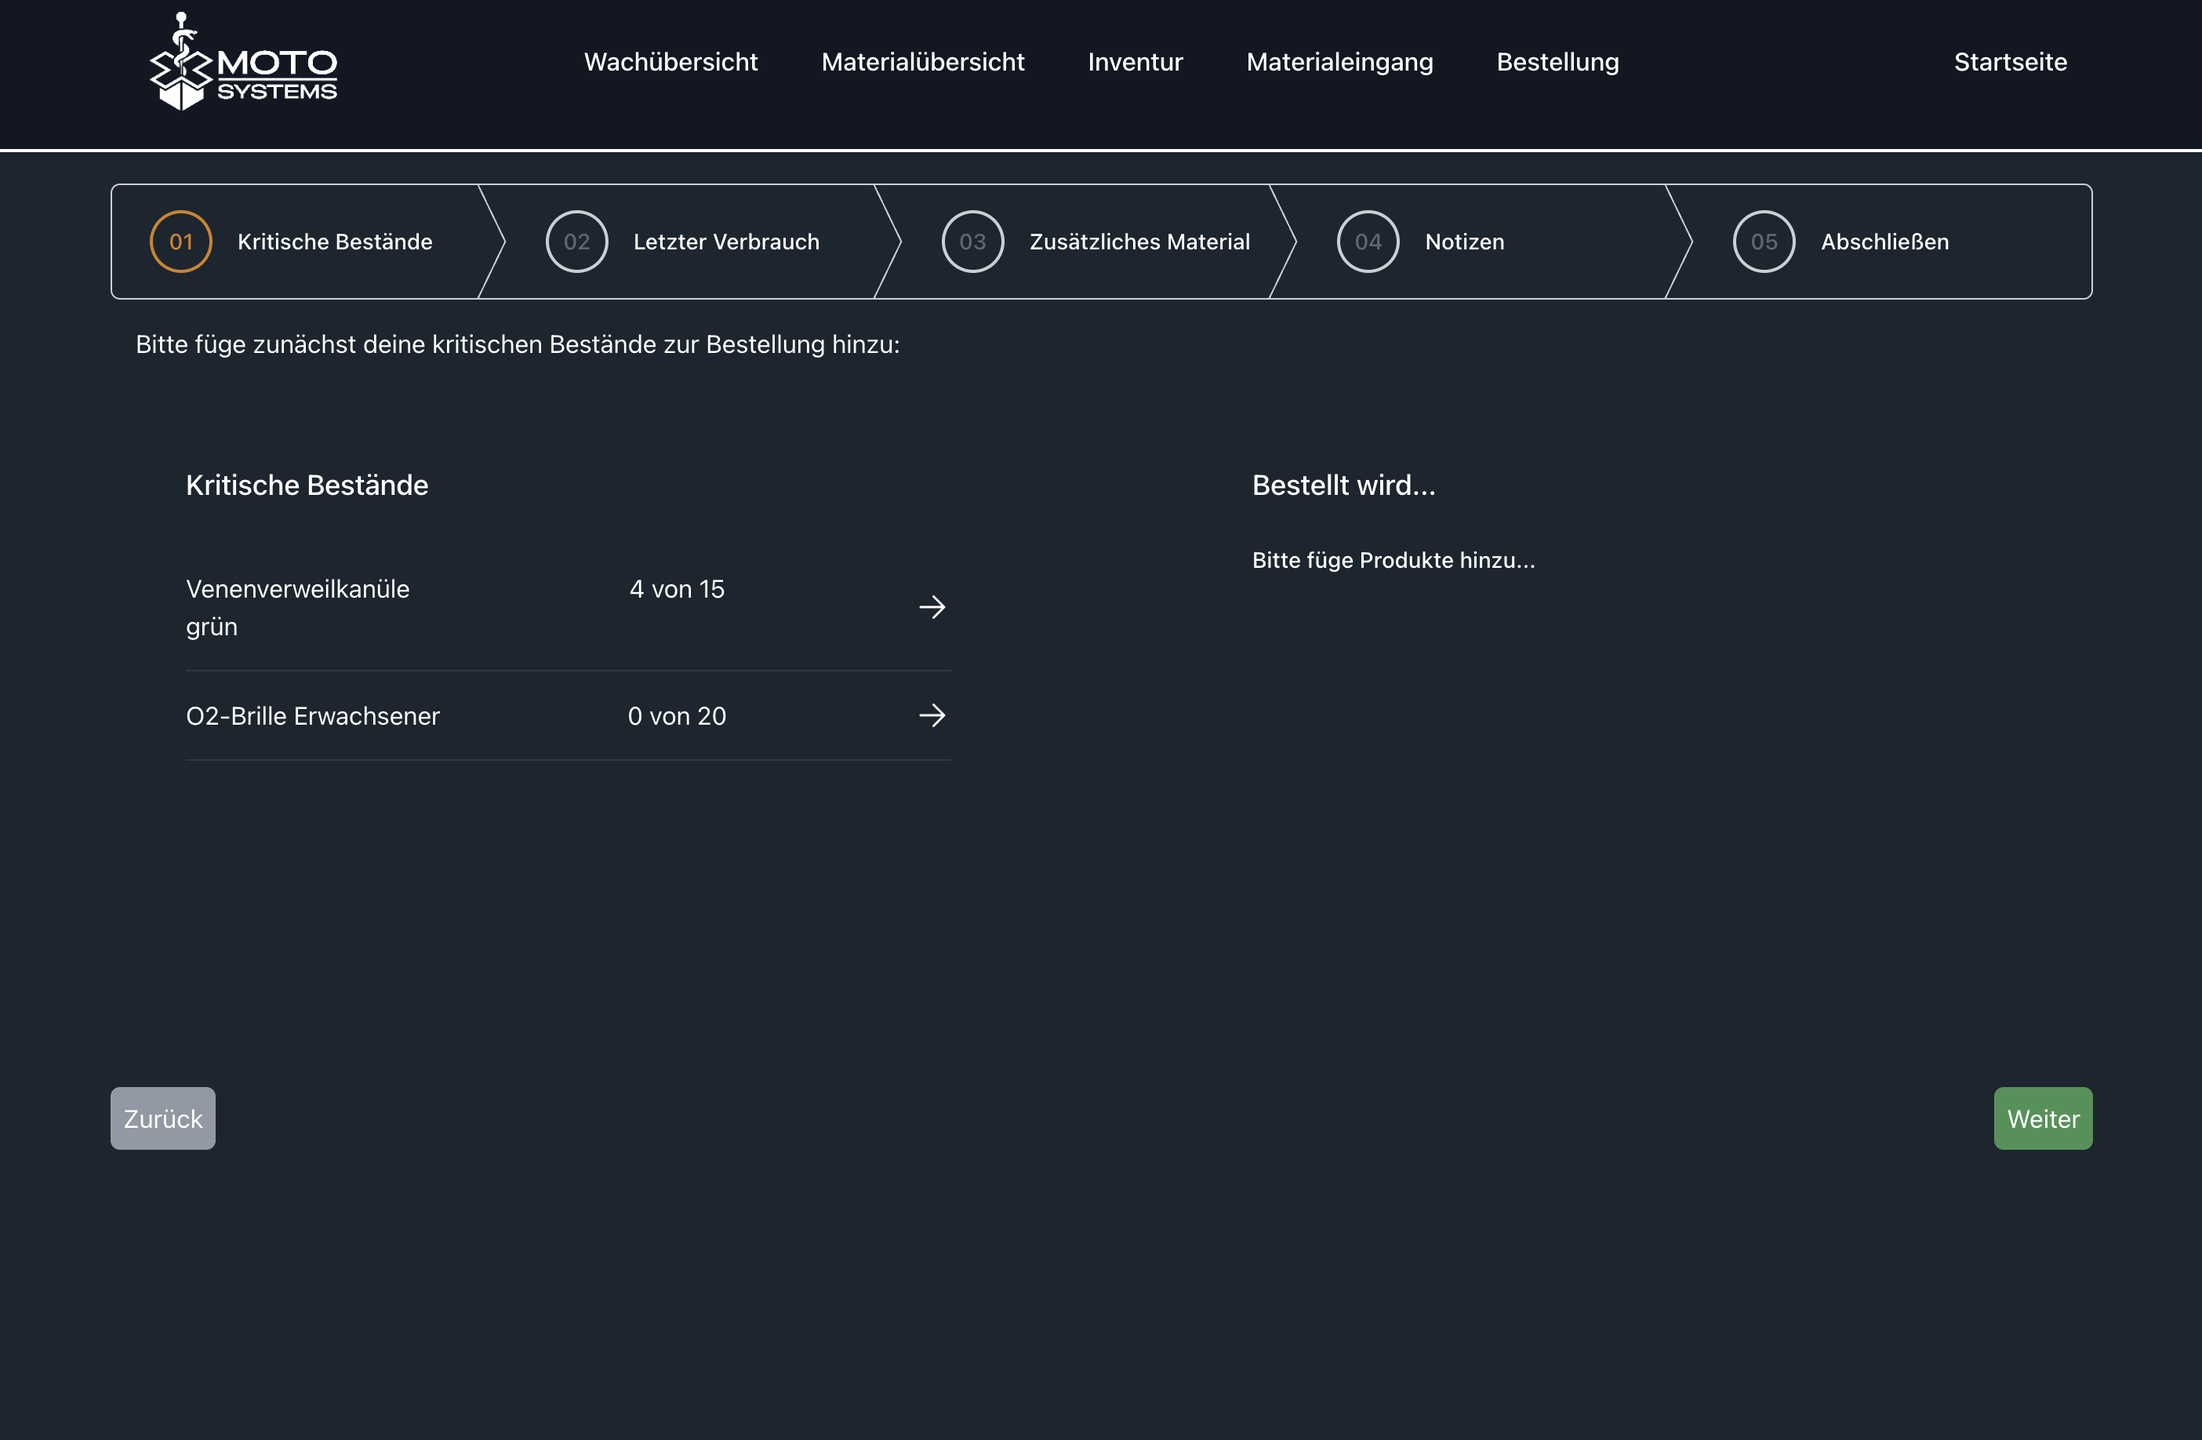Viewport: 2202px width, 1440px height.
Task: Open Materialeingang navigation item
Action: tap(1339, 62)
